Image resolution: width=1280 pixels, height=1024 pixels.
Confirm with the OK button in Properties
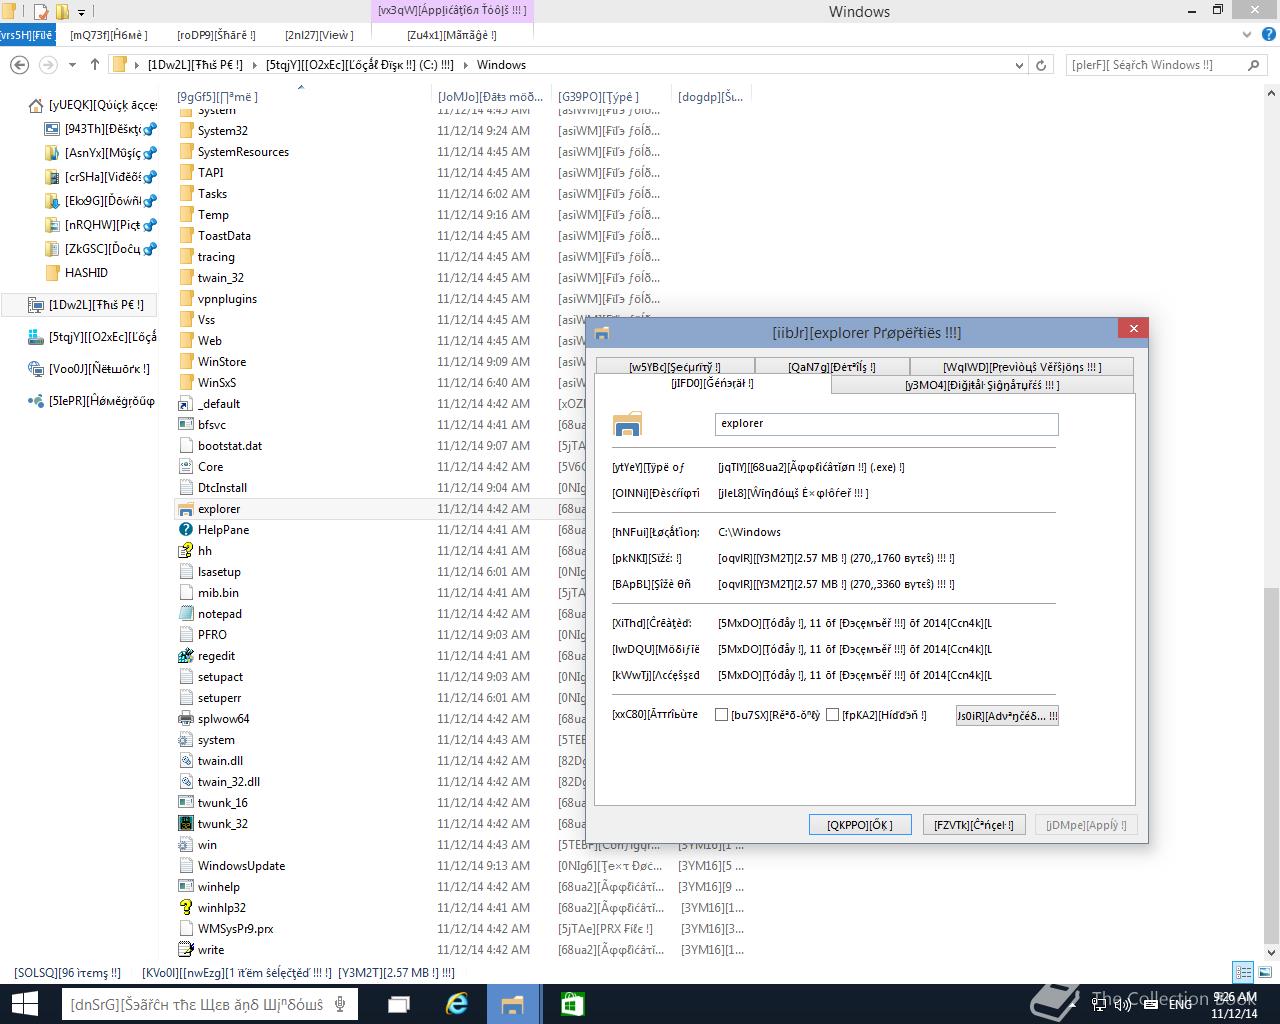[860, 825]
